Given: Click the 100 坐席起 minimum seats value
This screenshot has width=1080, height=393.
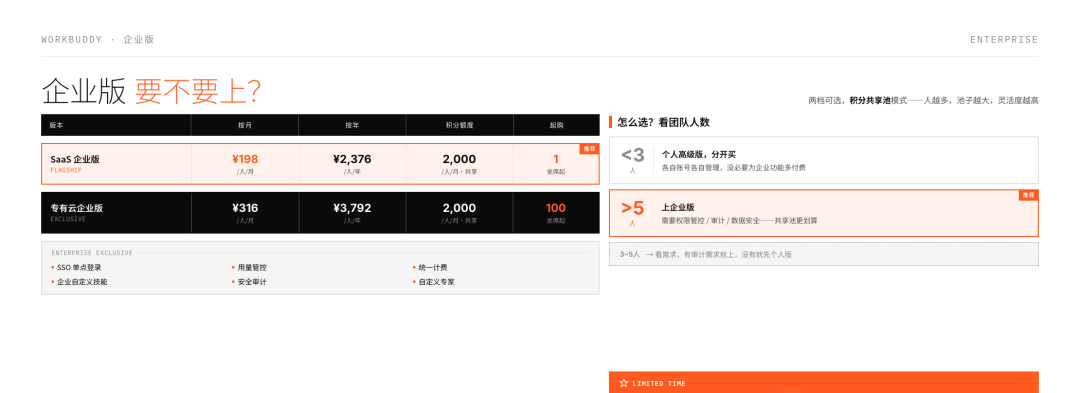Looking at the screenshot, I should (x=556, y=212).
